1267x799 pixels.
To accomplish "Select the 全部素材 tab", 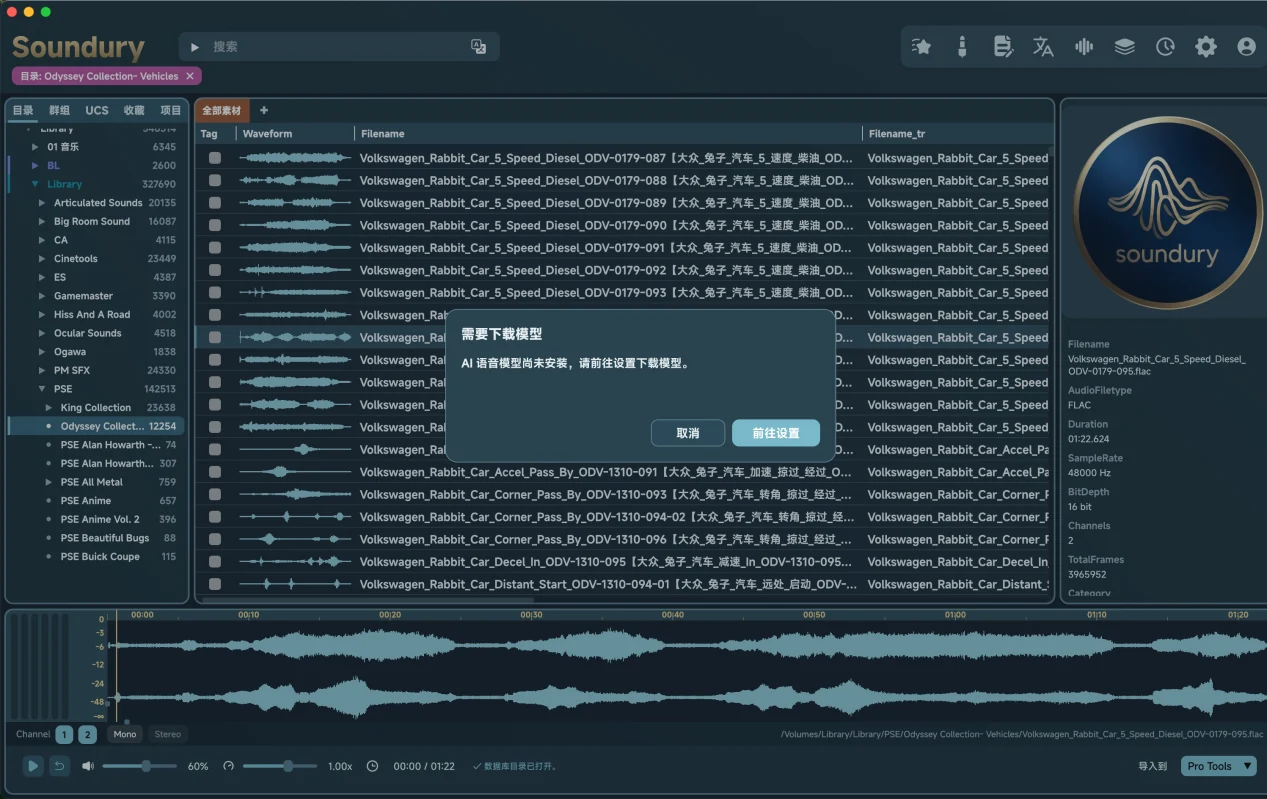I will click(222, 110).
